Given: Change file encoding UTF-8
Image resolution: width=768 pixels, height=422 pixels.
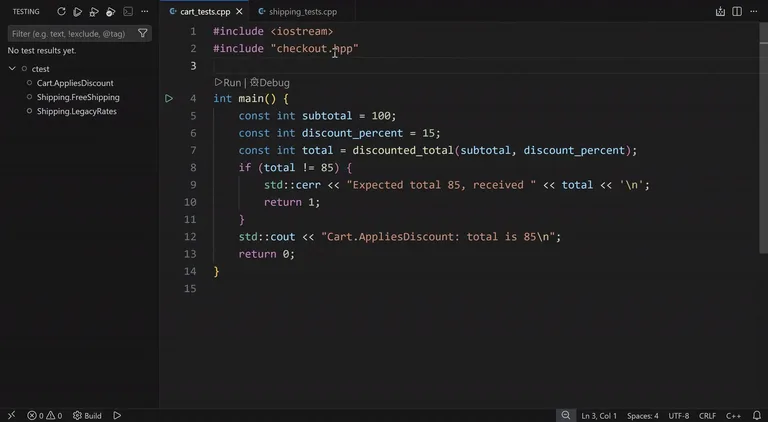Looking at the screenshot, I should (x=678, y=416).
